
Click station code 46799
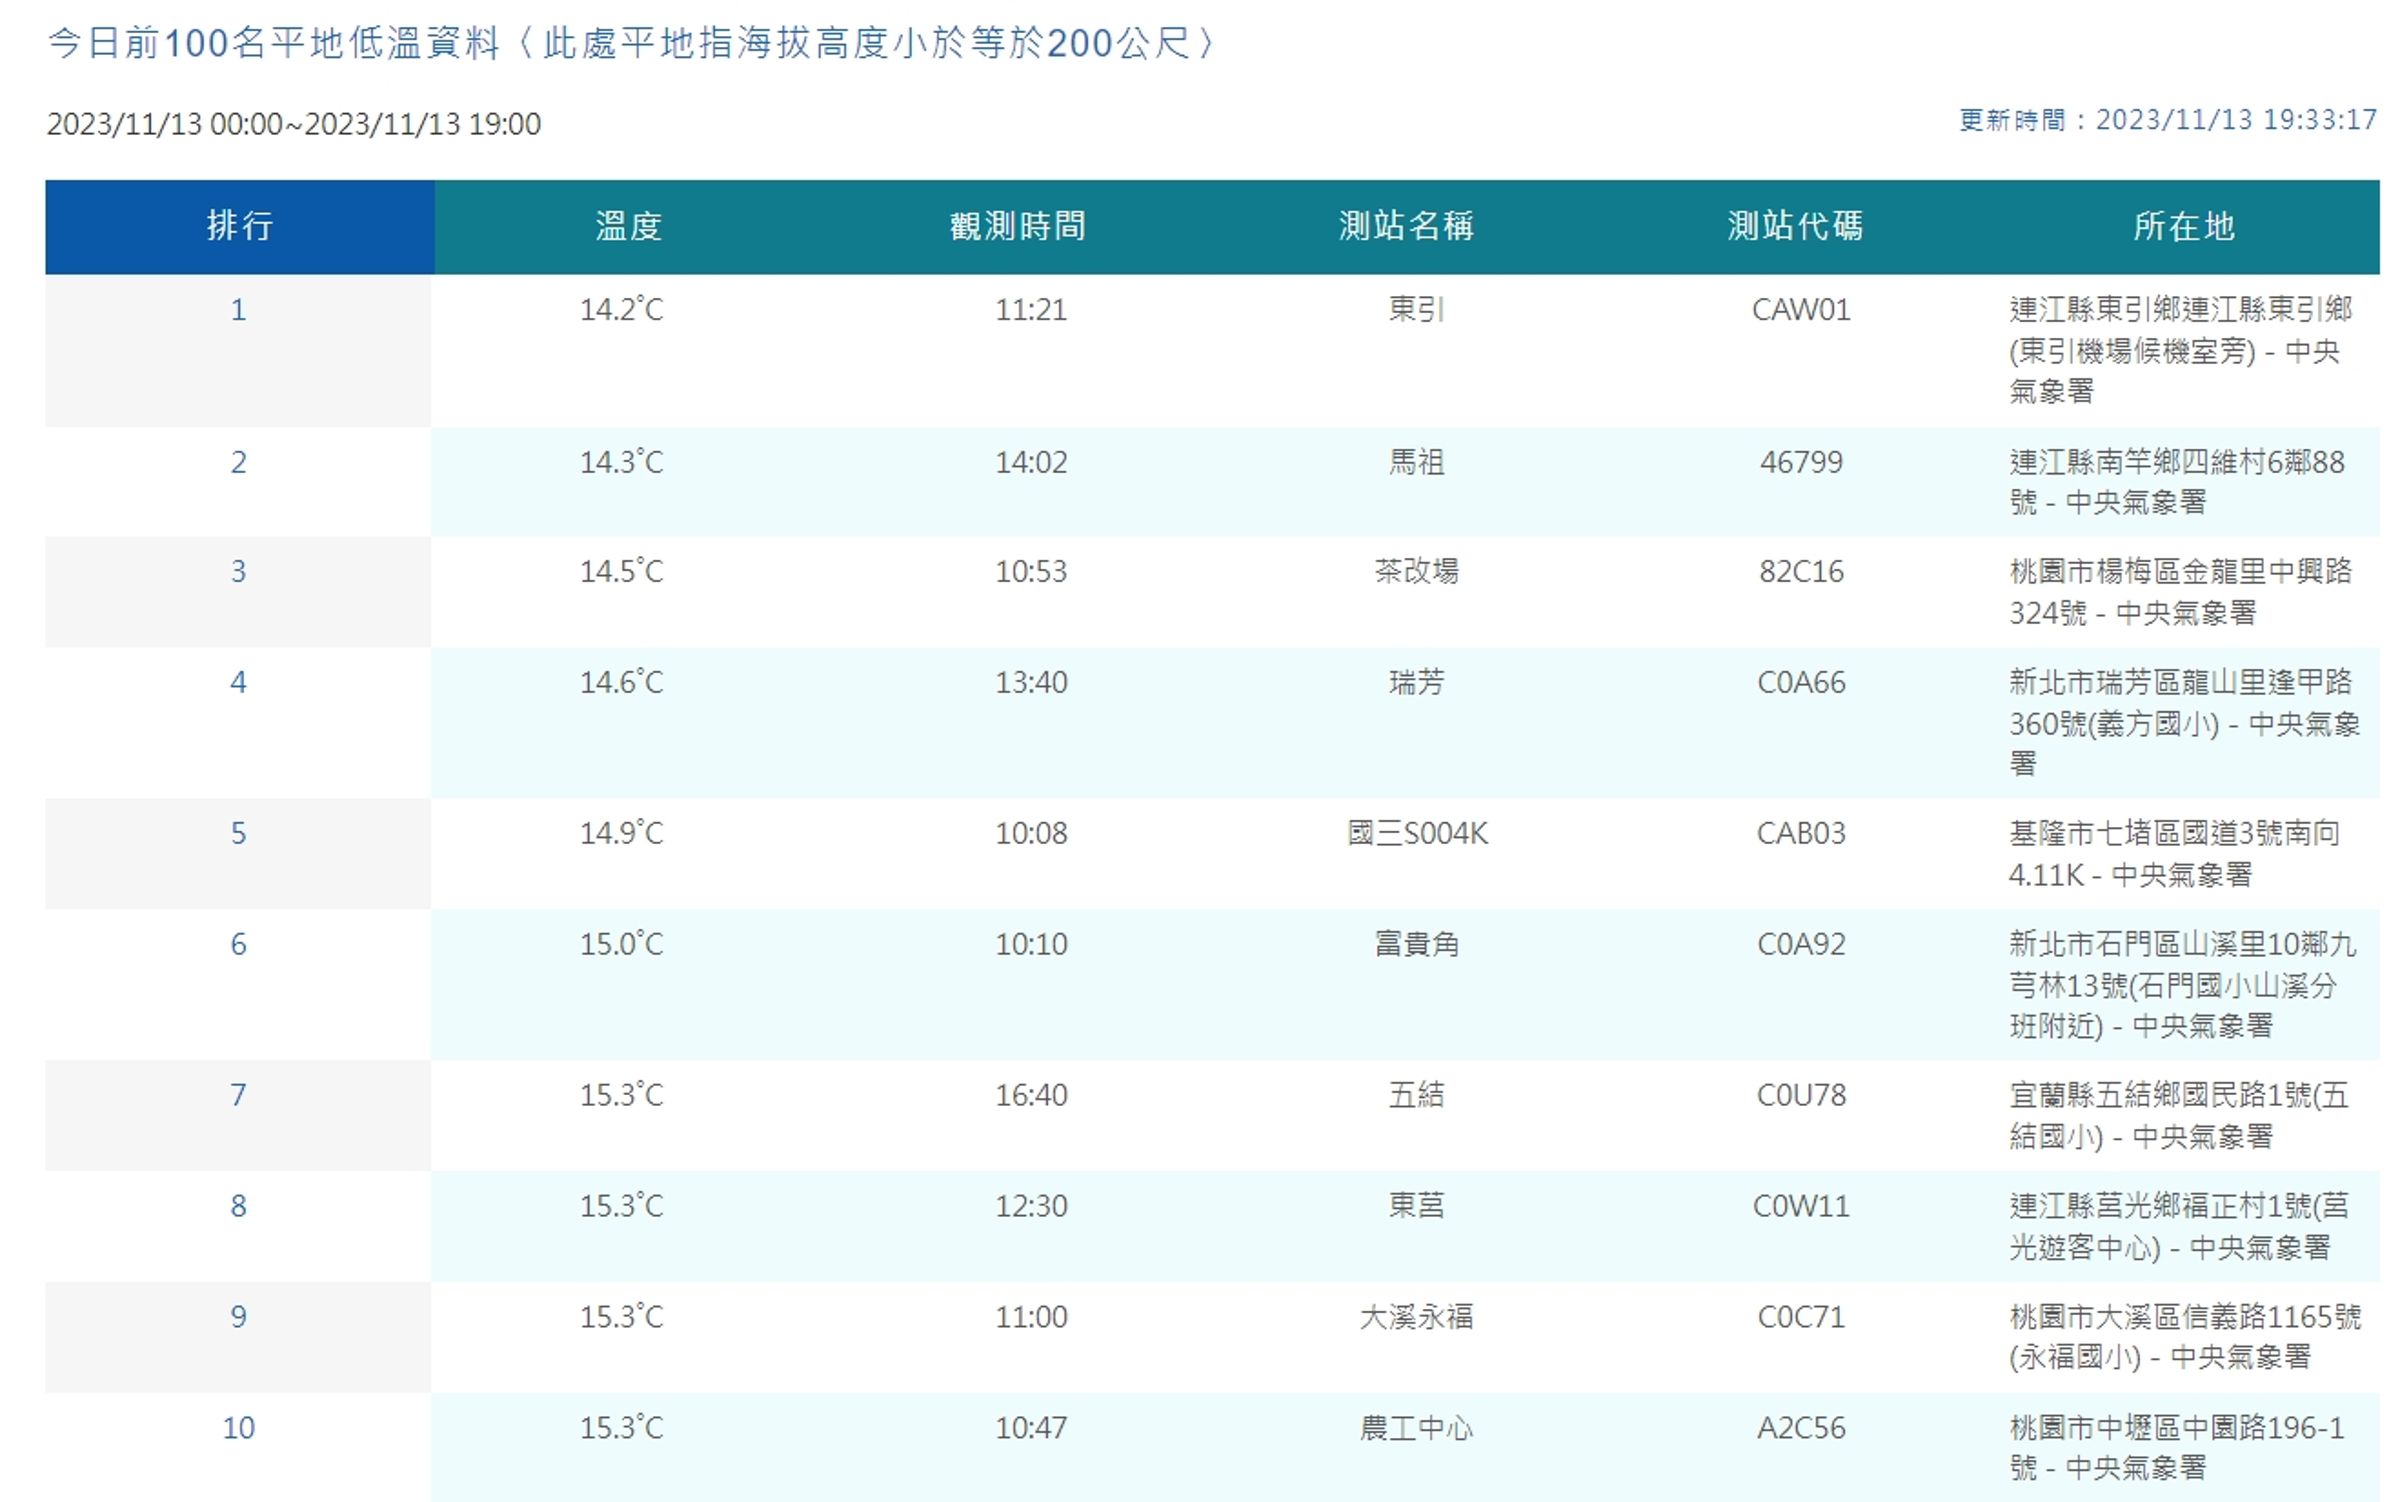tap(1801, 462)
